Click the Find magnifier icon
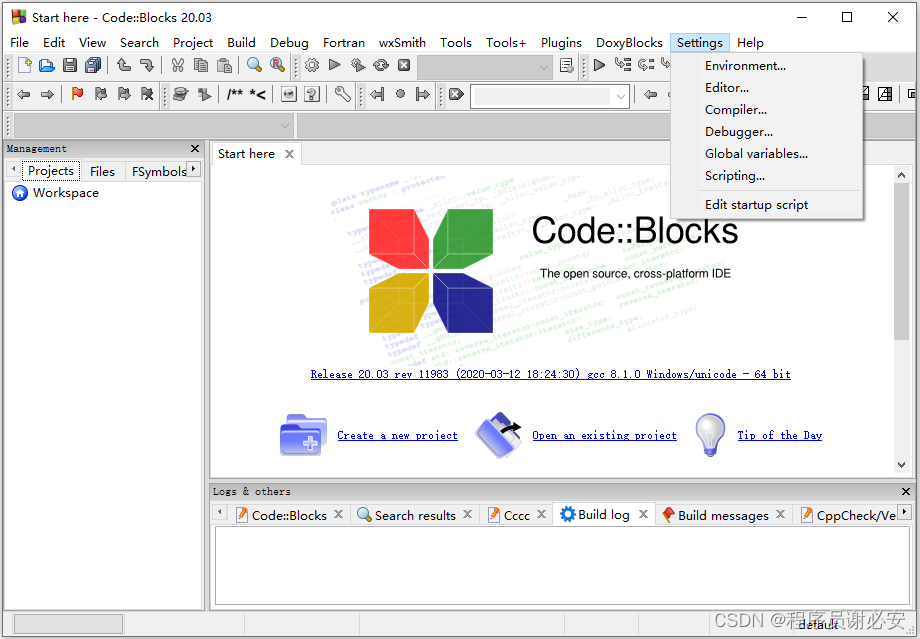 point(254,65)
